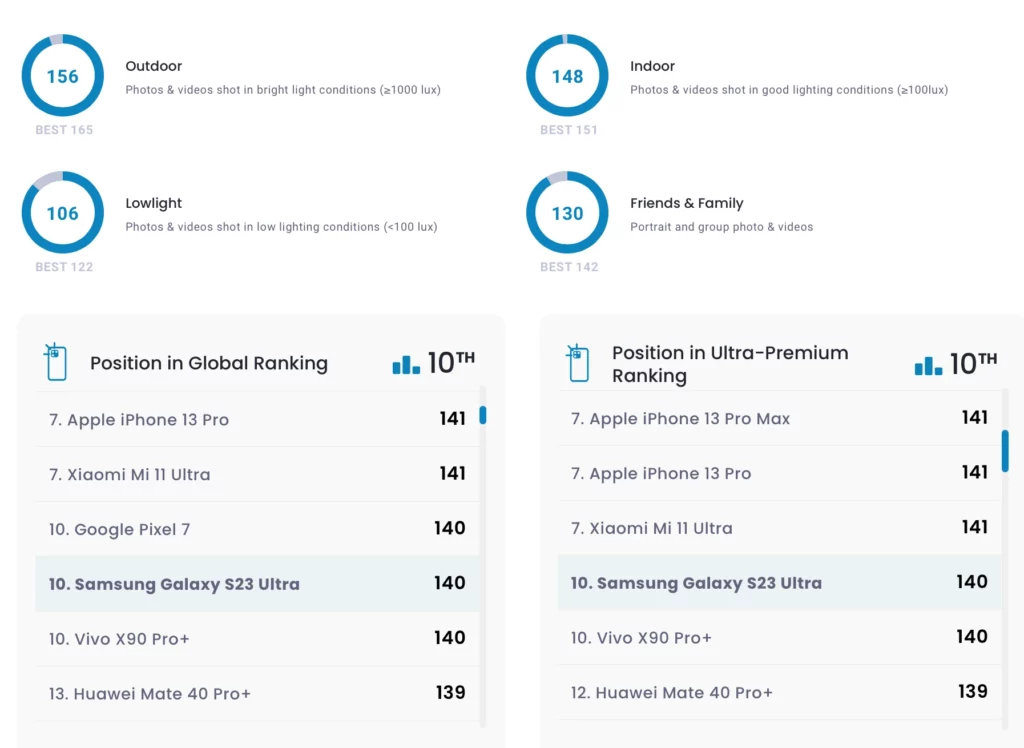Click the Global Ranking list scrollbar handle

pyautogui.click(x=483, y=415)
